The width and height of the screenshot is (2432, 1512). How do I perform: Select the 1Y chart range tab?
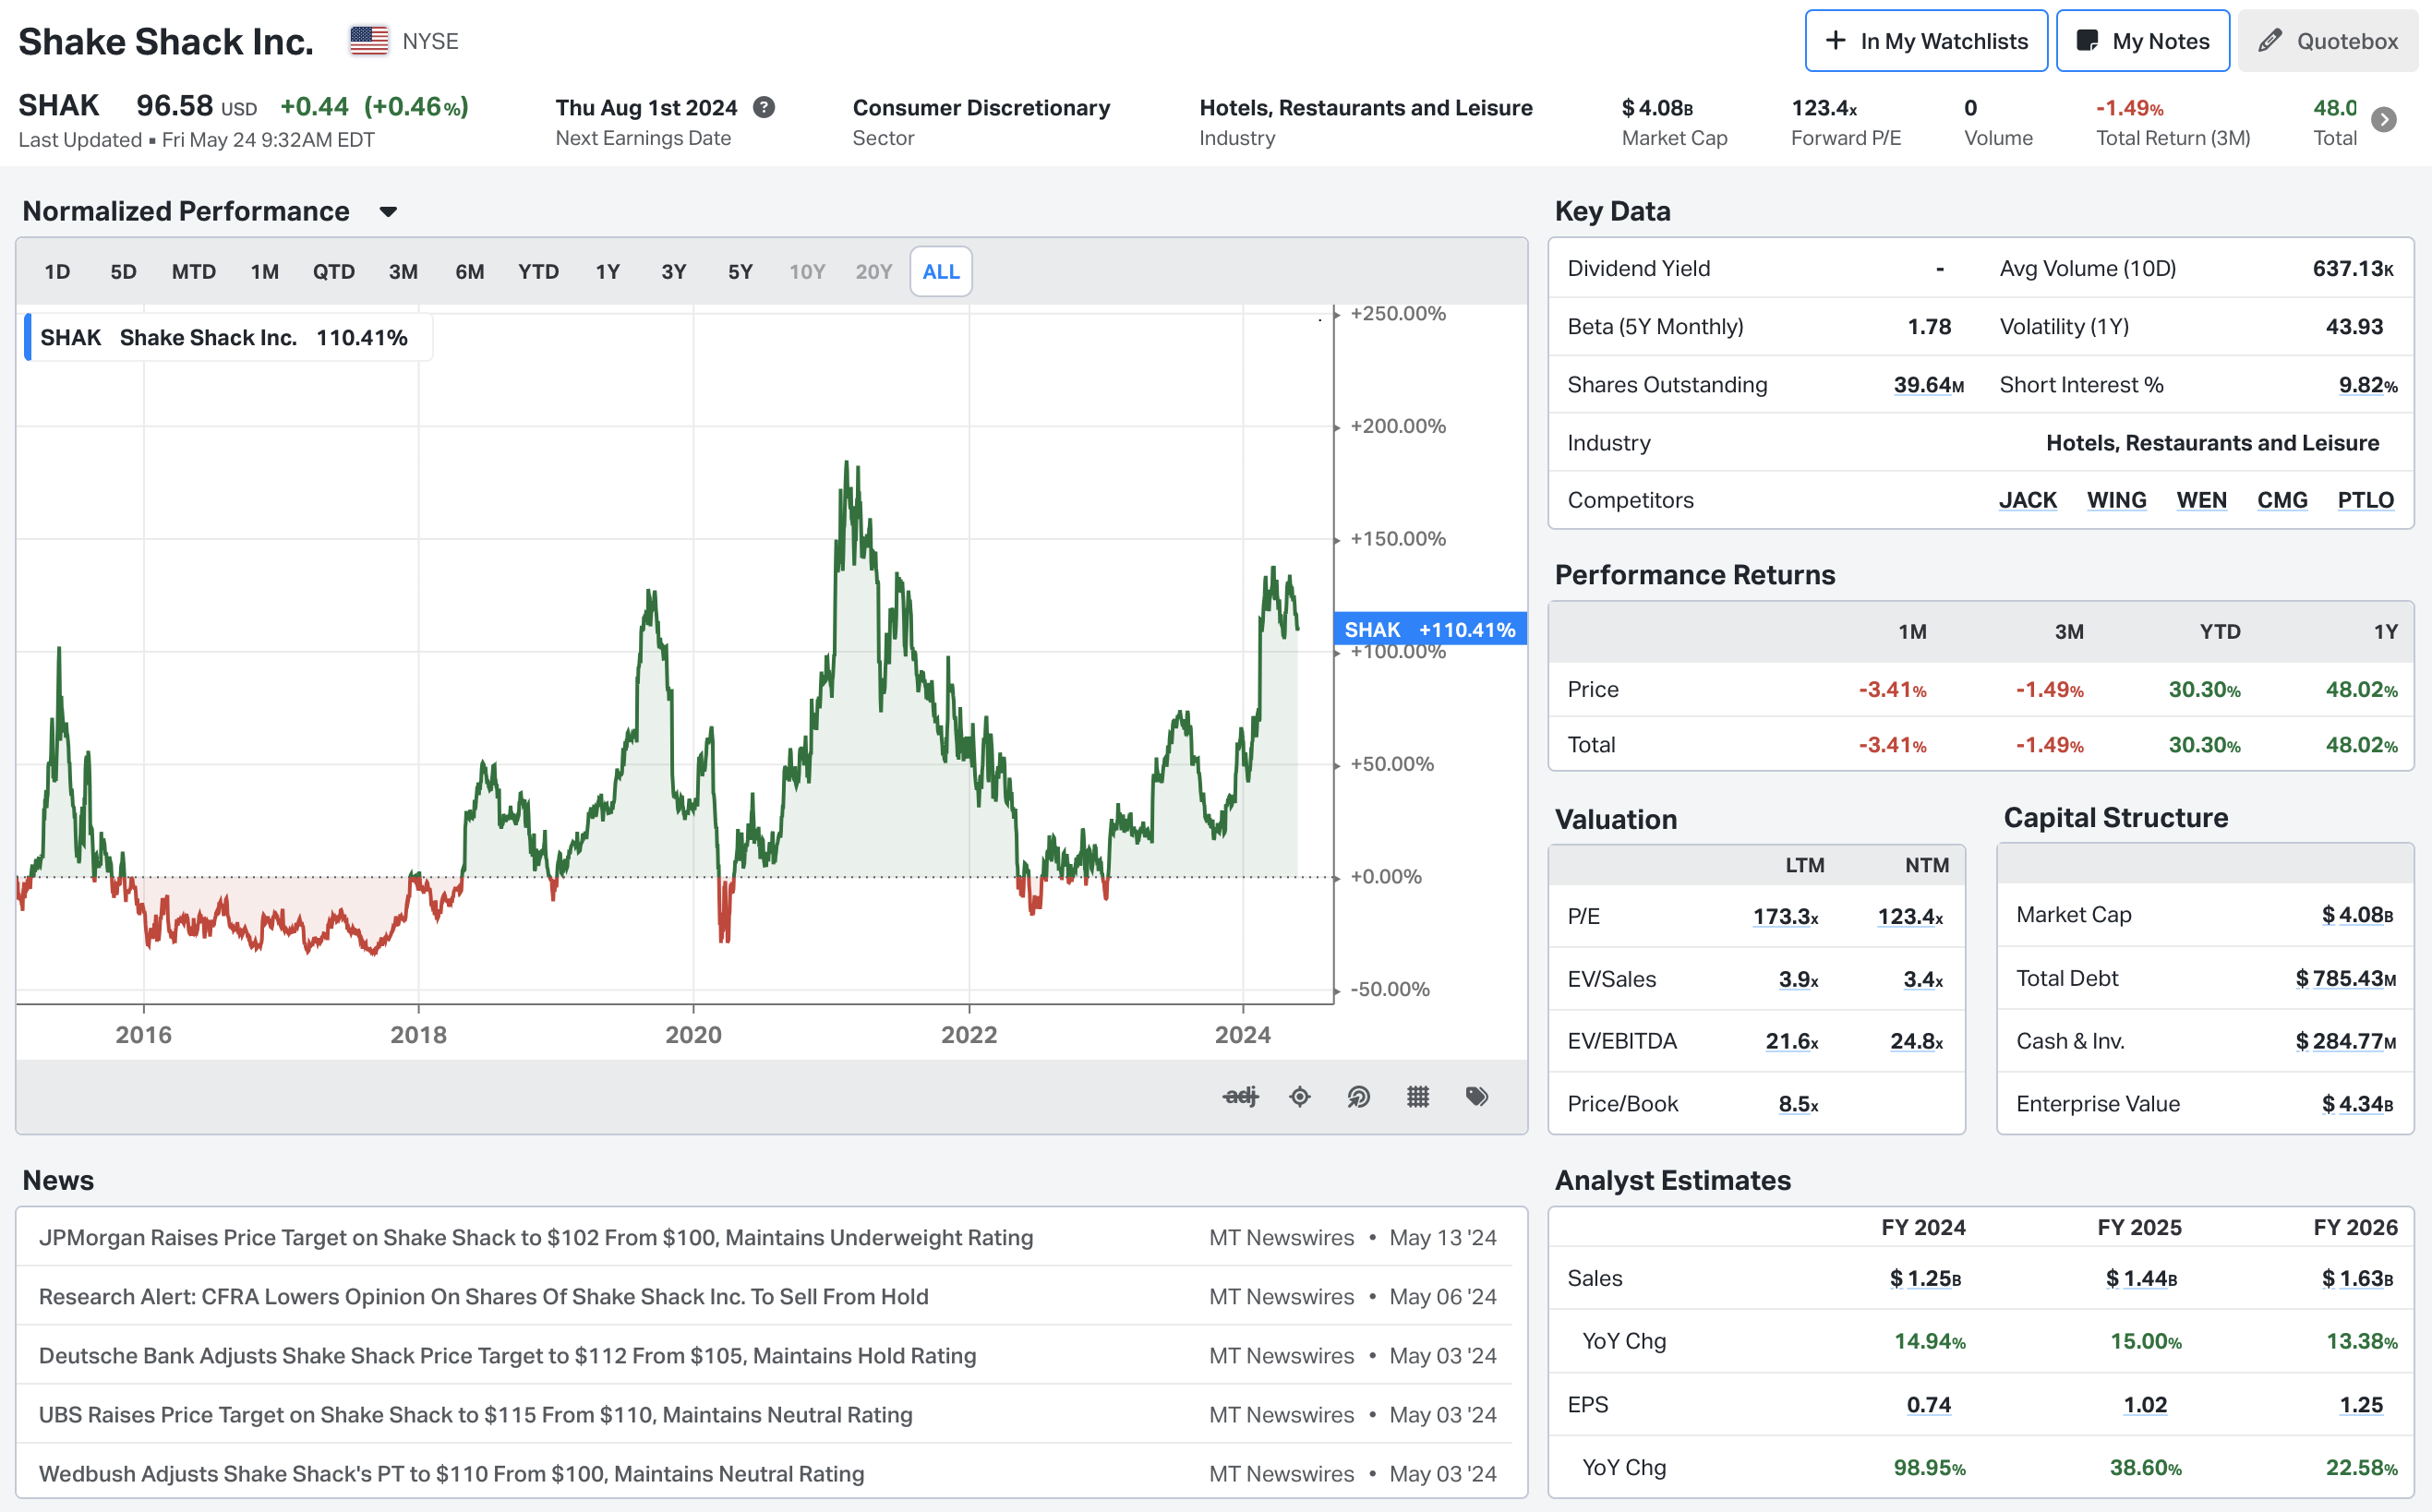[x=607, y=272]
